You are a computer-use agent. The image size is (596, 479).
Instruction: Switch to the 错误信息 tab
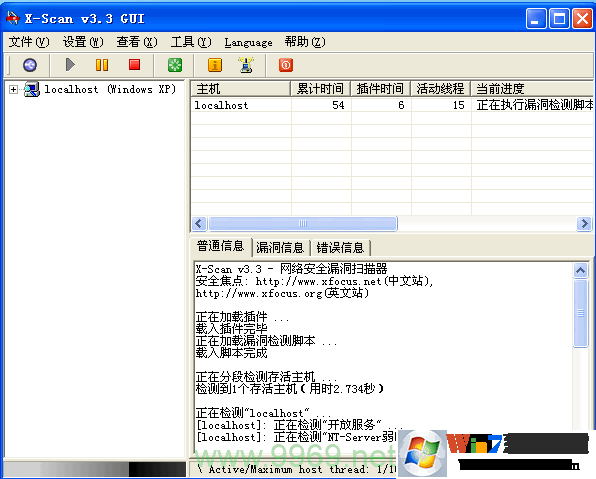340,248
